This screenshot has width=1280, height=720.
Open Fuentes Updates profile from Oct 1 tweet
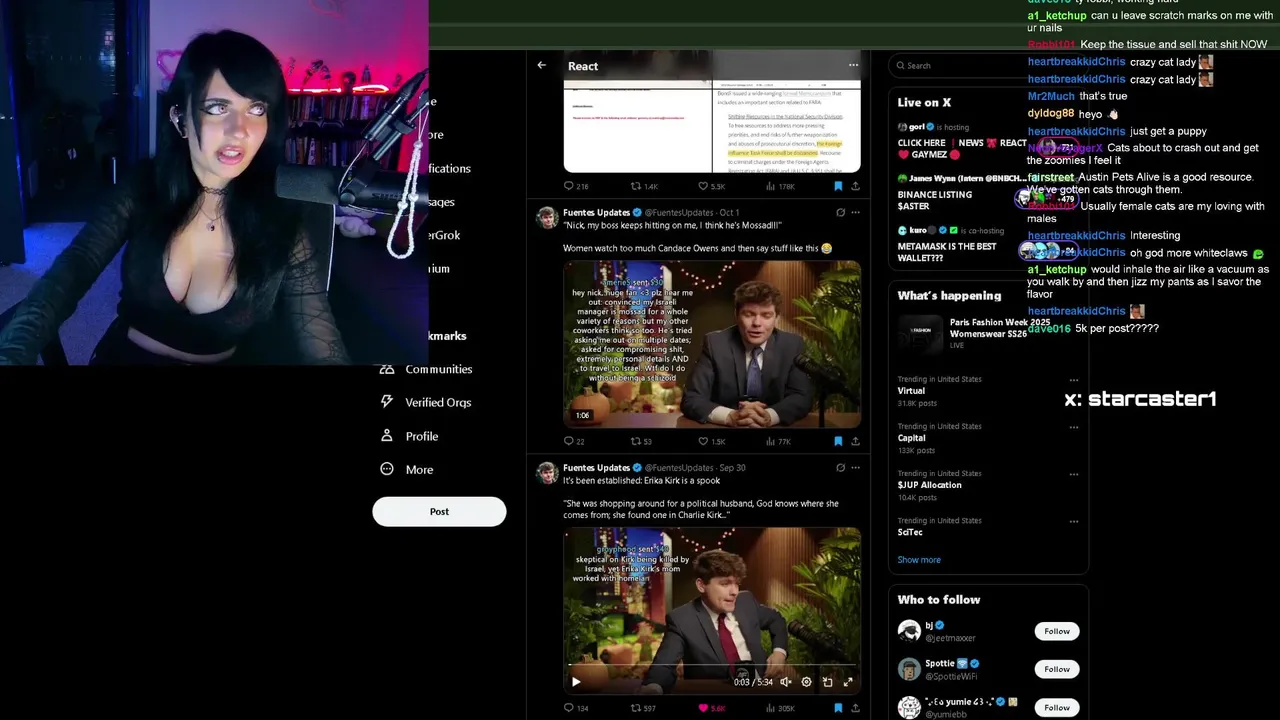pyautogui.click(x=596, y=212)
